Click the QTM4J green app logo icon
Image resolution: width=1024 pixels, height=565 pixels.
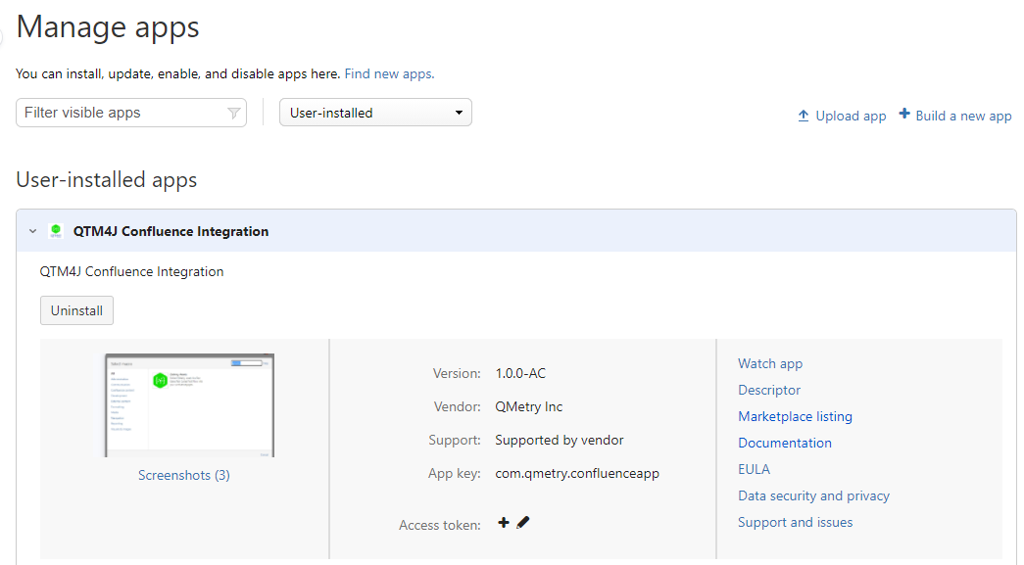pyautogui.click(x=56, y=231)
